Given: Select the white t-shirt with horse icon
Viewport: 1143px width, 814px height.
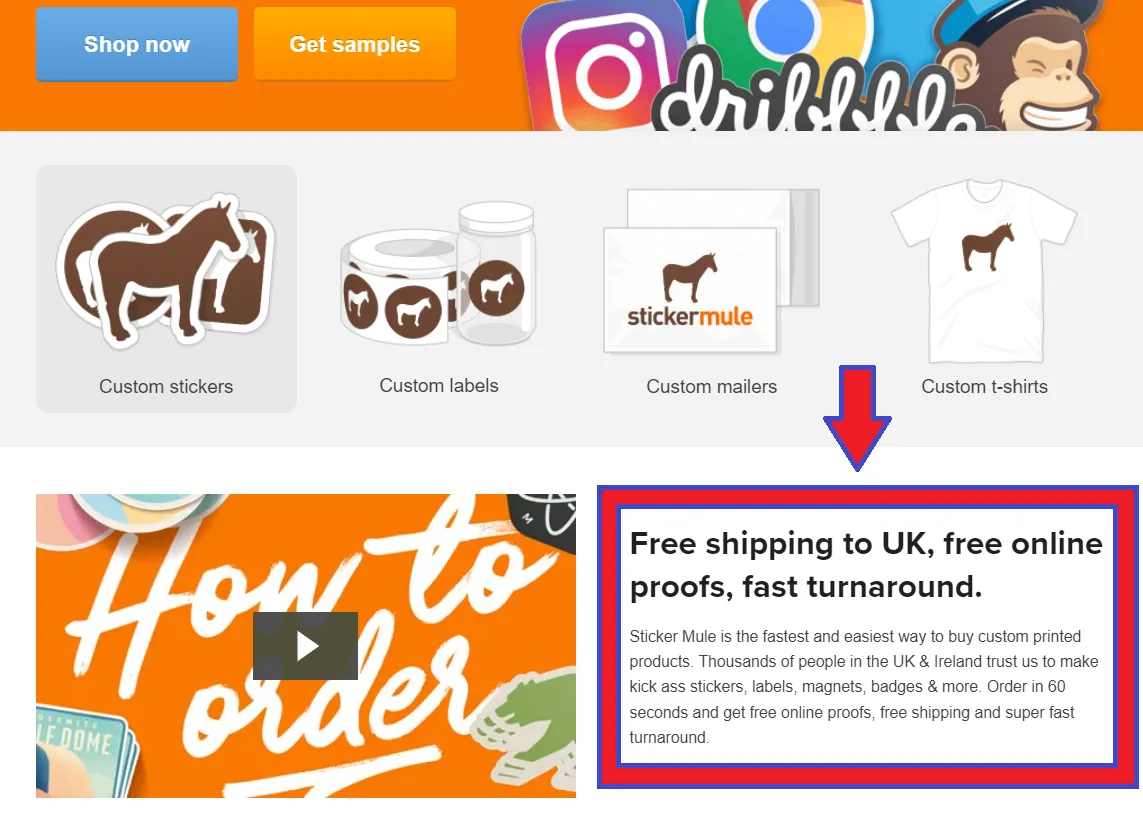Looking at the screenshot, I should point(984,268).
